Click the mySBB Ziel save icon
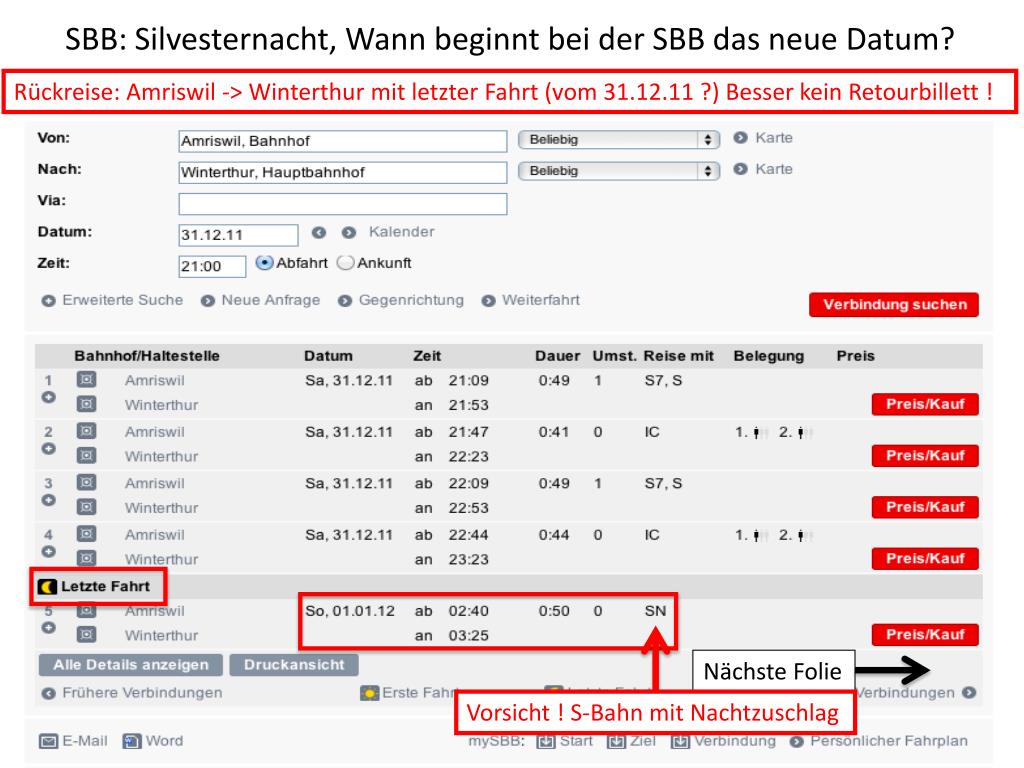The image size is (1024, 768). coord(616,742)
